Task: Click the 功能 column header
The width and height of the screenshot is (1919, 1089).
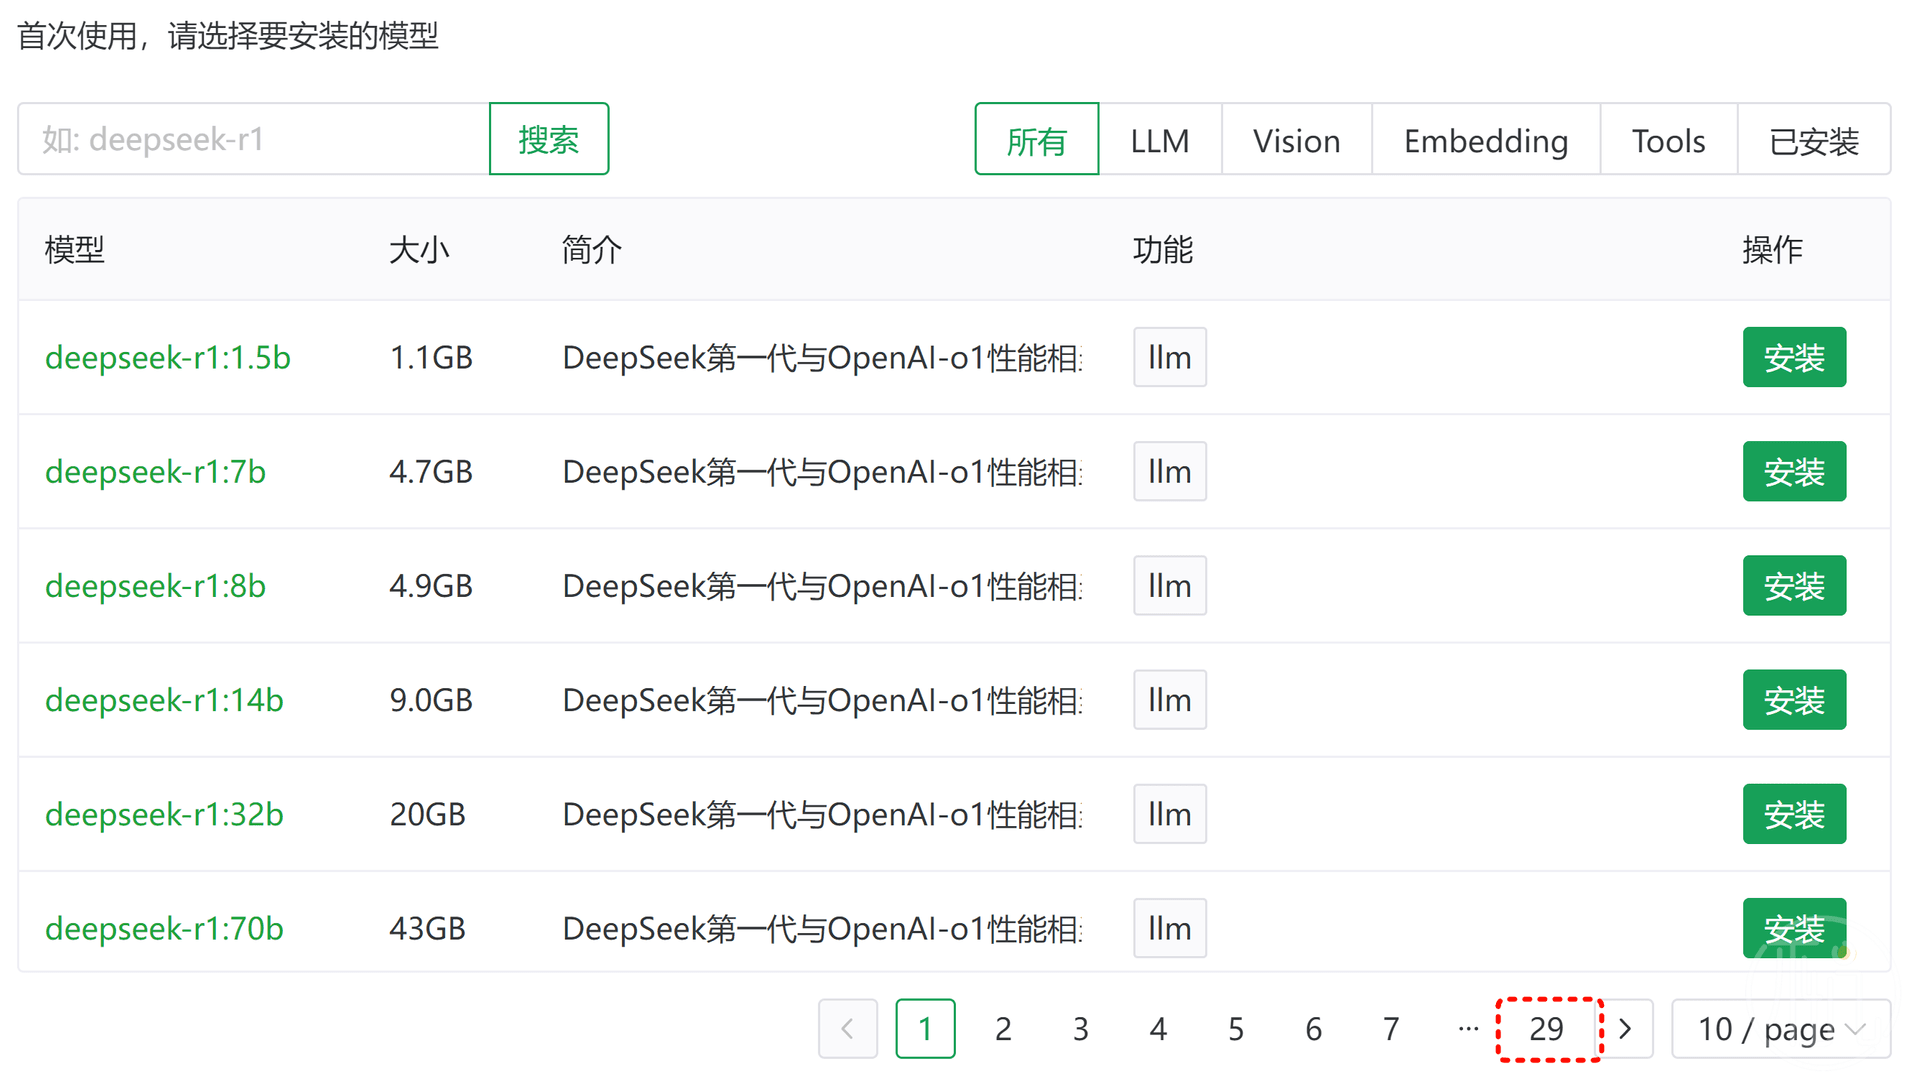Action: 1163,249
